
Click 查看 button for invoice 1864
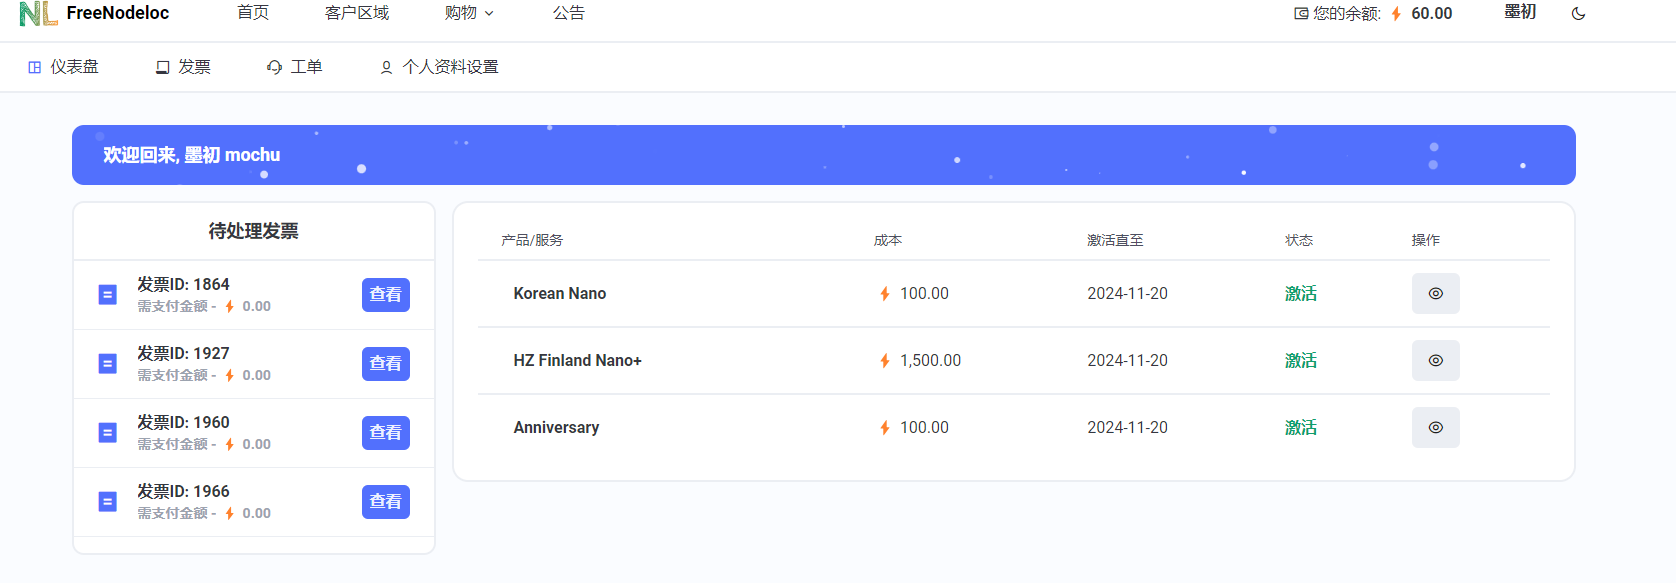click(386, 295)
